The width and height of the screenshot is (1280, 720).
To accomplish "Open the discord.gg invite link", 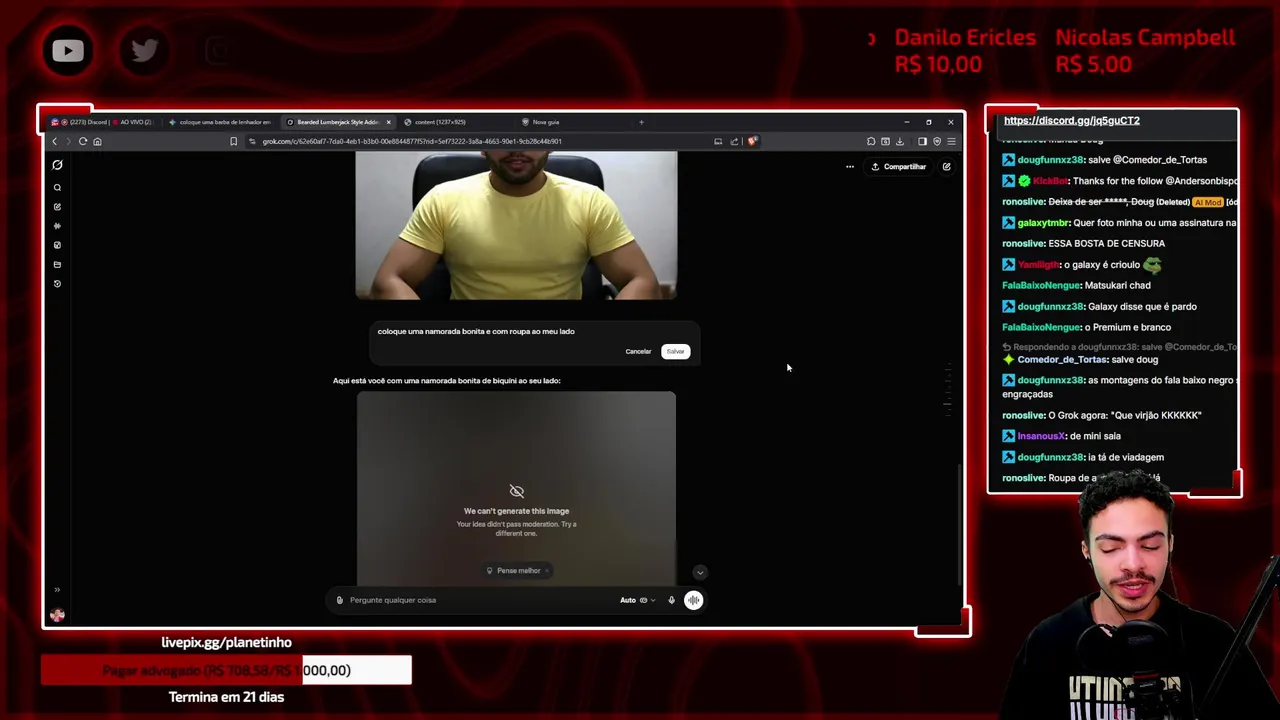I will pos(1071,121).
